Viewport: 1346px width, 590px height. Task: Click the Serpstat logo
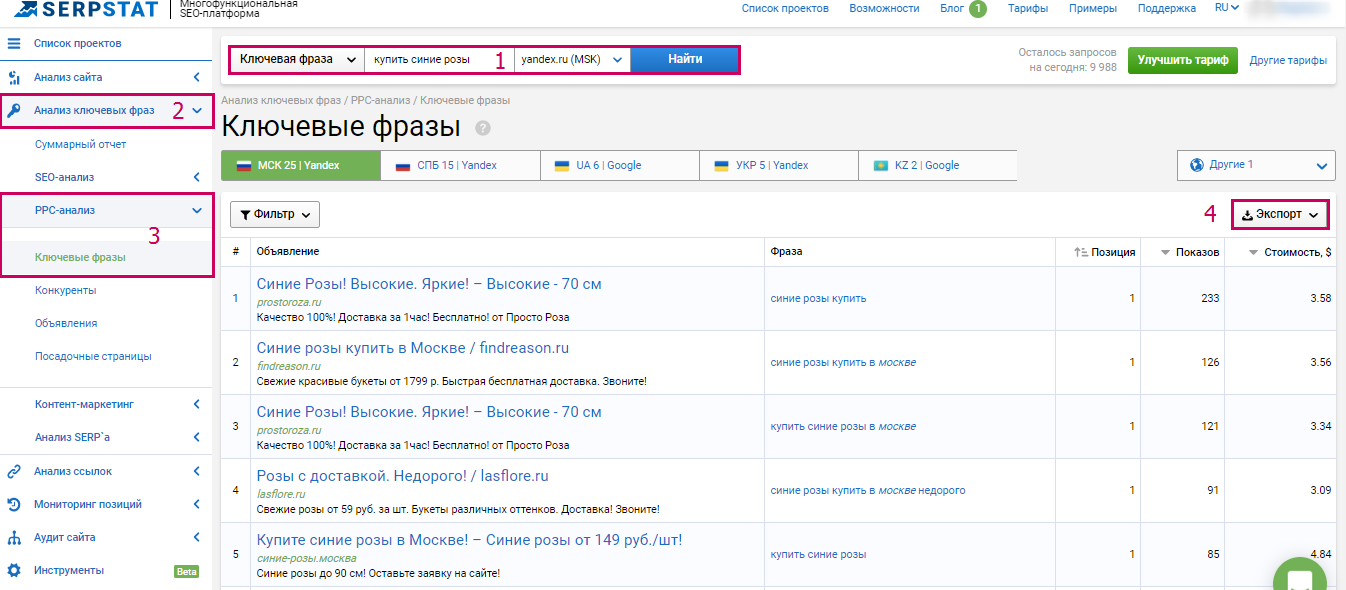[85, 10]
